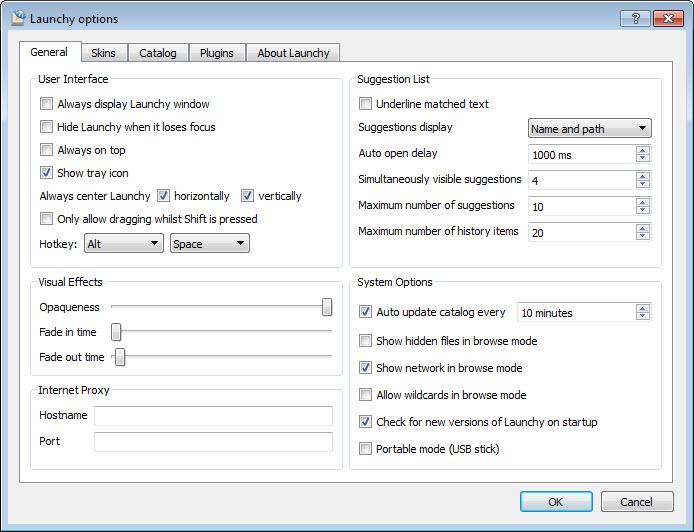
Task: Decrease the Auto open delay value
Action: coord(643,158)
